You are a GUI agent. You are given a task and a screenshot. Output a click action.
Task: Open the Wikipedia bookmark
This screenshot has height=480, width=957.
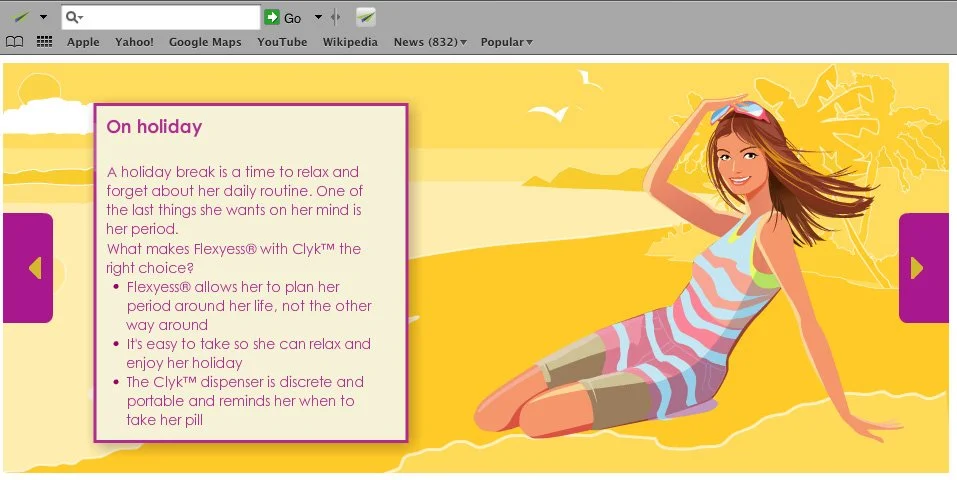pyautogui.click(x=350, y=42)
